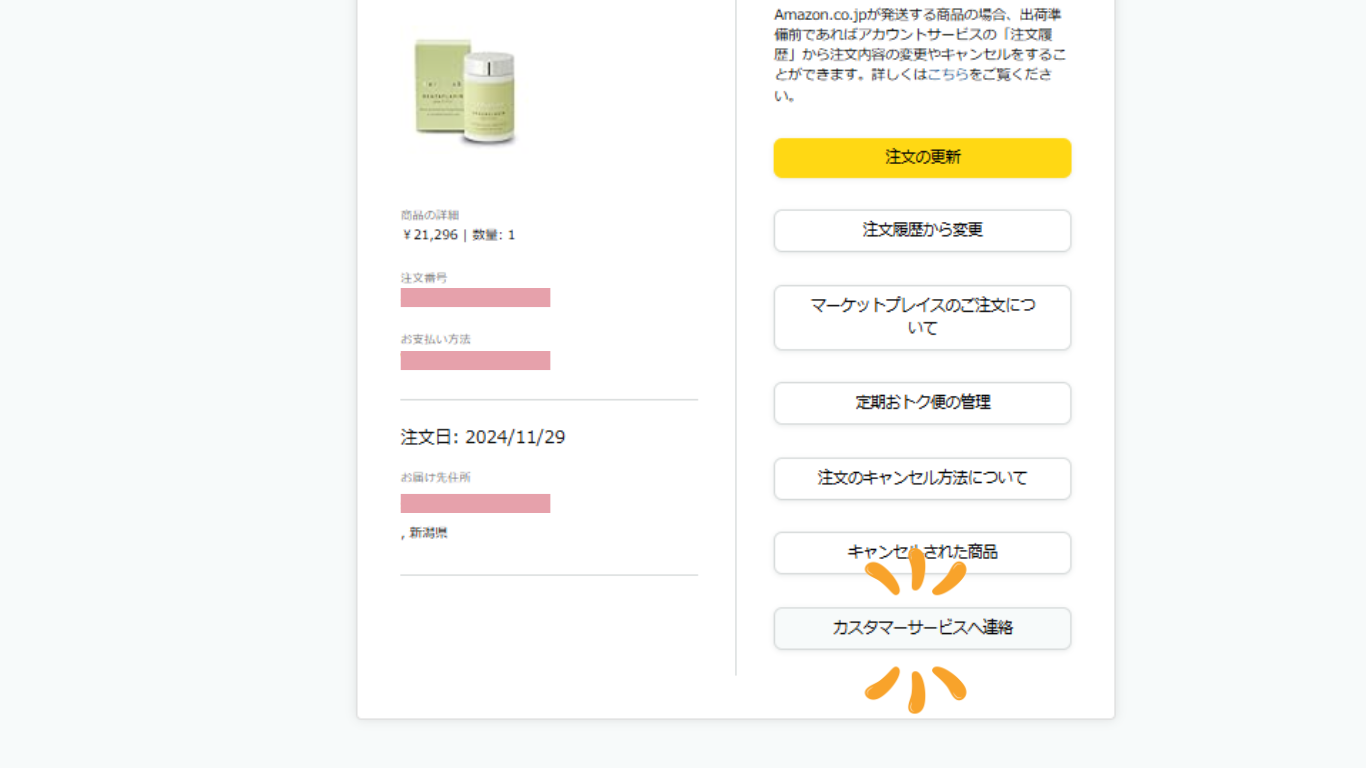1366x768 pixels.
Task: Click the 新潟県 address text
Action: tap(428, 533)
